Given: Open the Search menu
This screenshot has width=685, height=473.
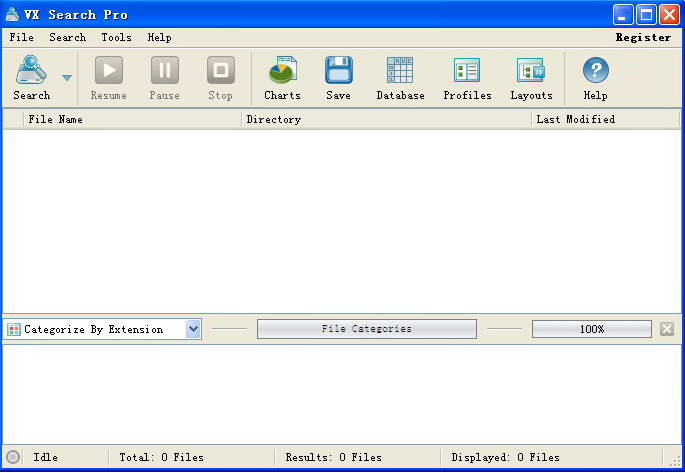Looking at the screenshot, I should coord(68,38).
